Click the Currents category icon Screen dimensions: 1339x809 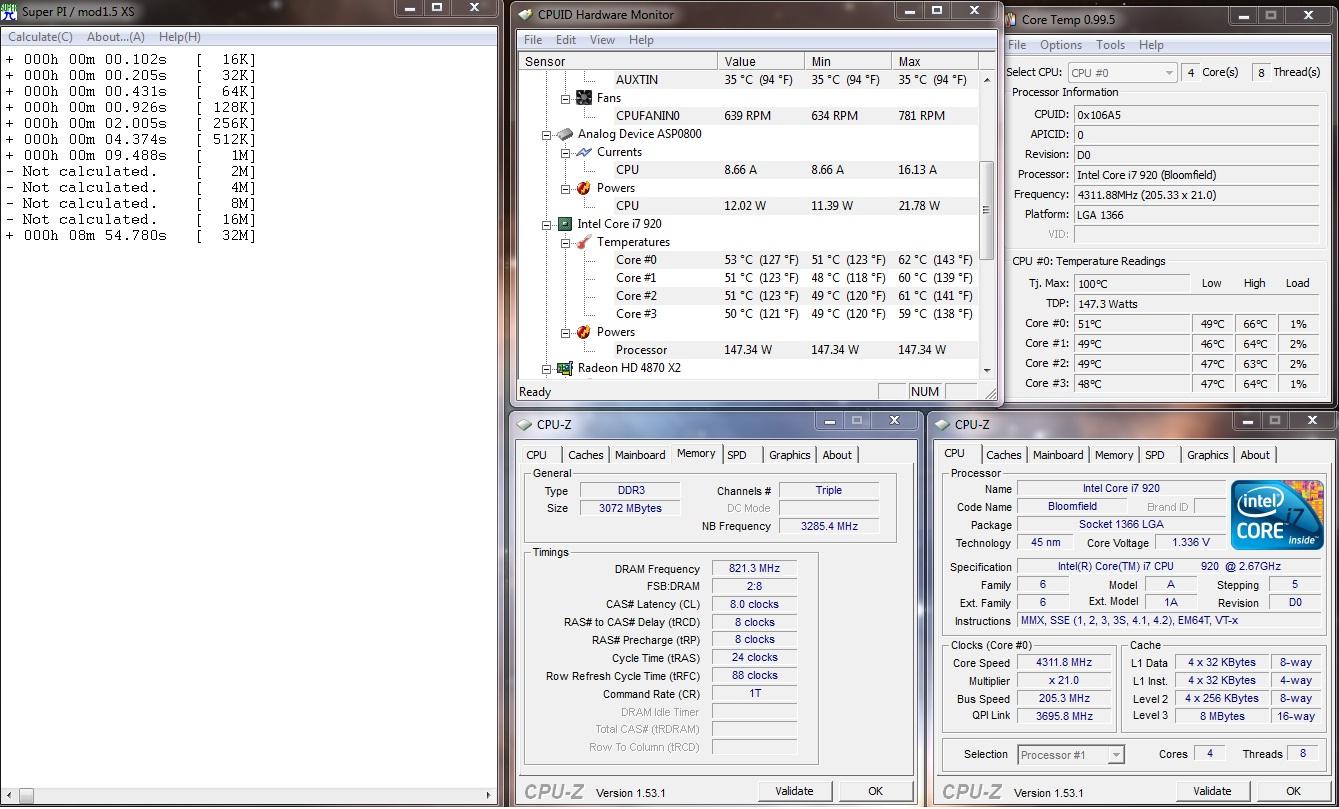point(584,152)
